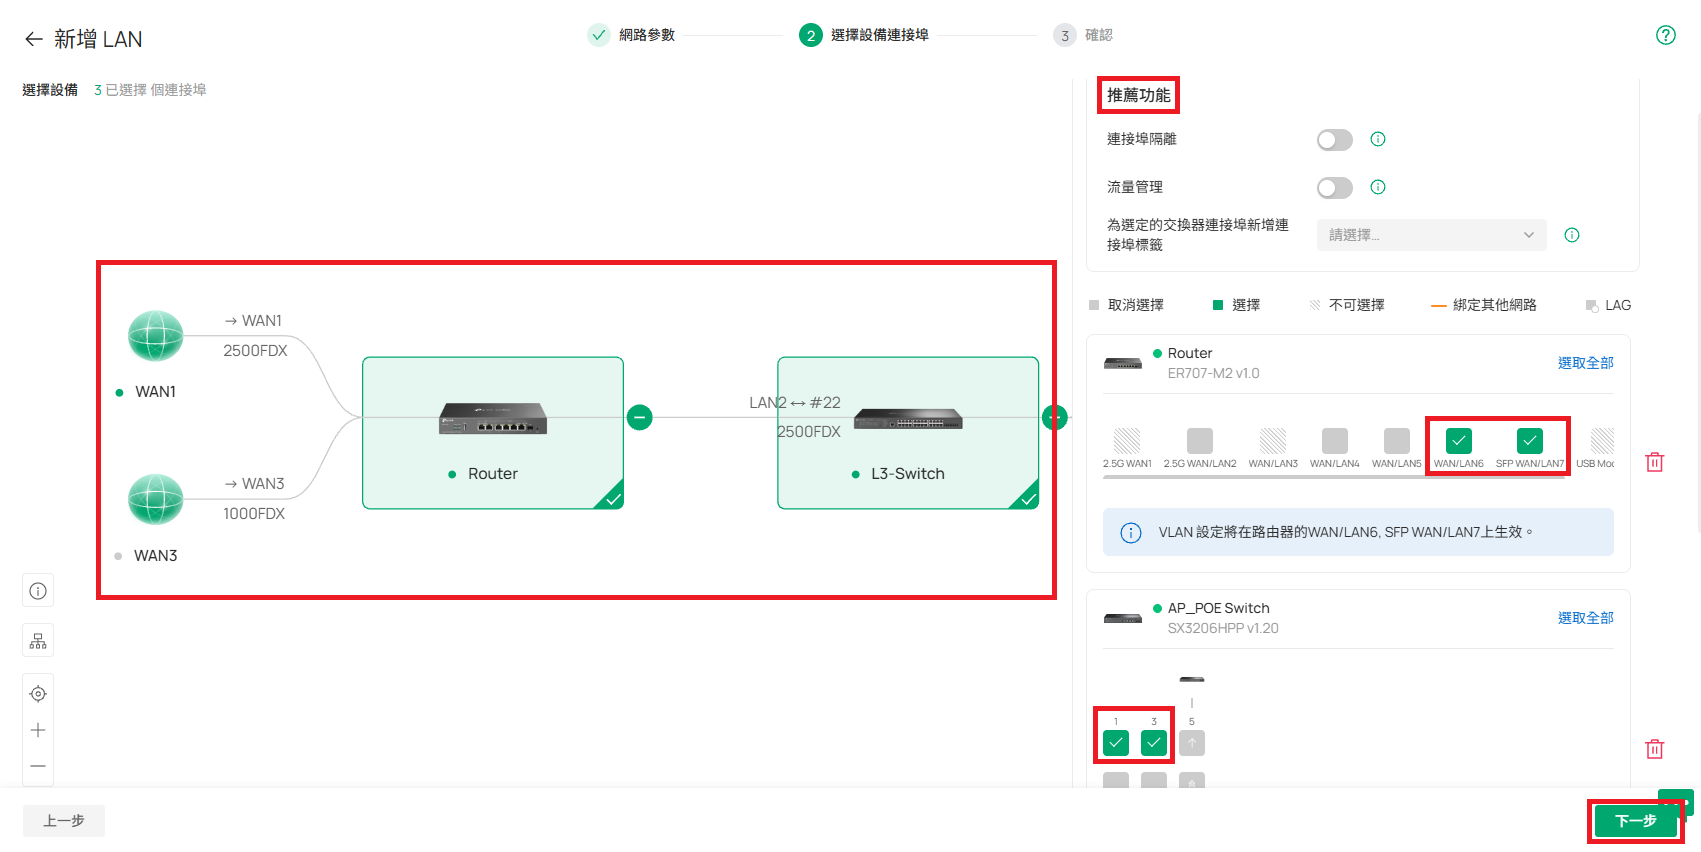Click 選取全部 for the Router

pos(1586,363)
